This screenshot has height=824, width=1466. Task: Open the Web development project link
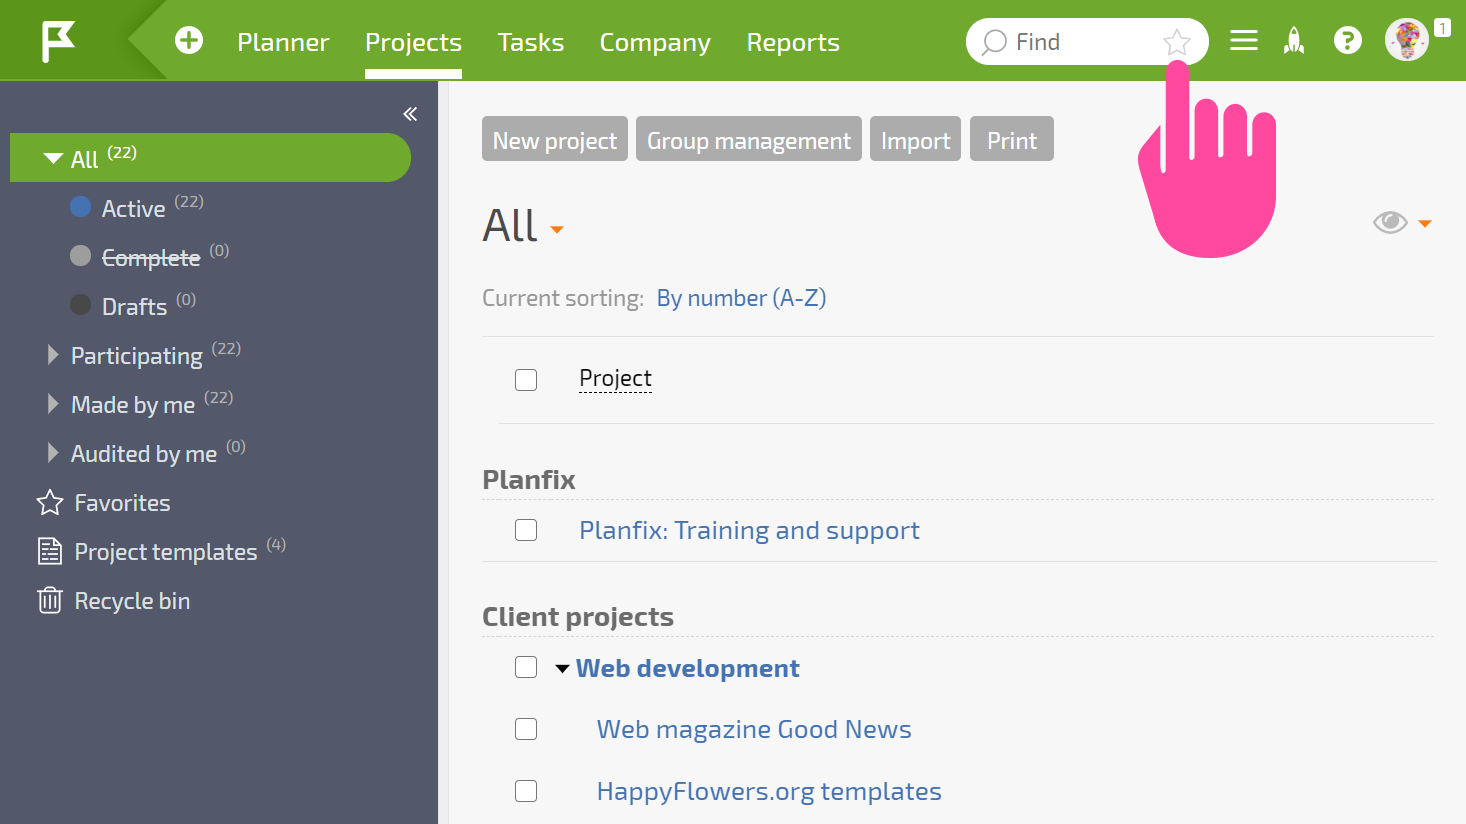(x=687, y=668)
